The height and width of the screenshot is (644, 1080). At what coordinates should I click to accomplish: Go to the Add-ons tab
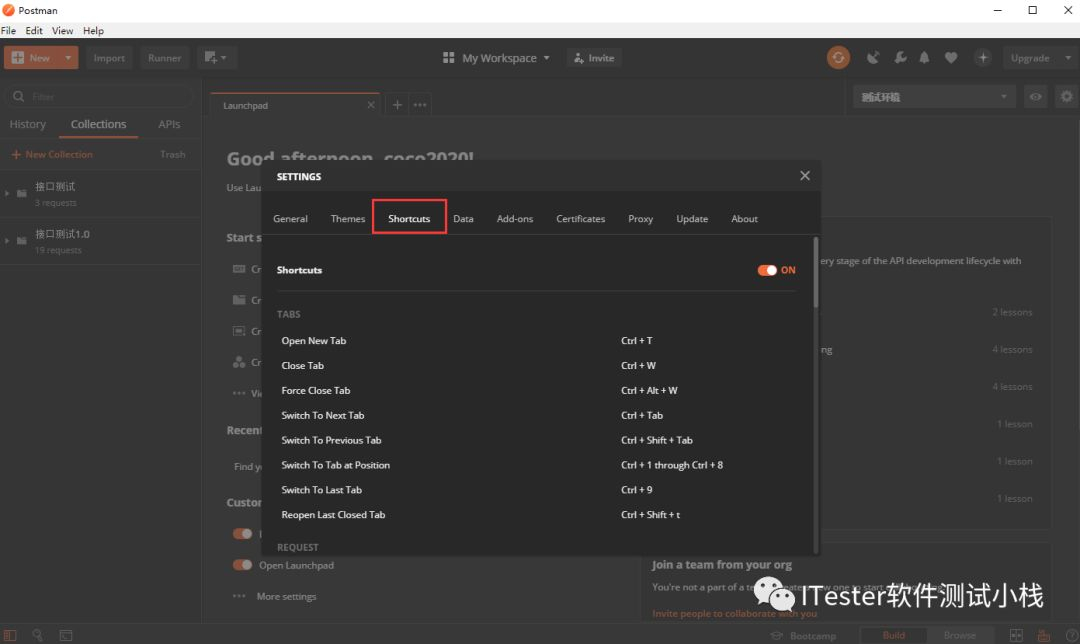tap(515, 218)
